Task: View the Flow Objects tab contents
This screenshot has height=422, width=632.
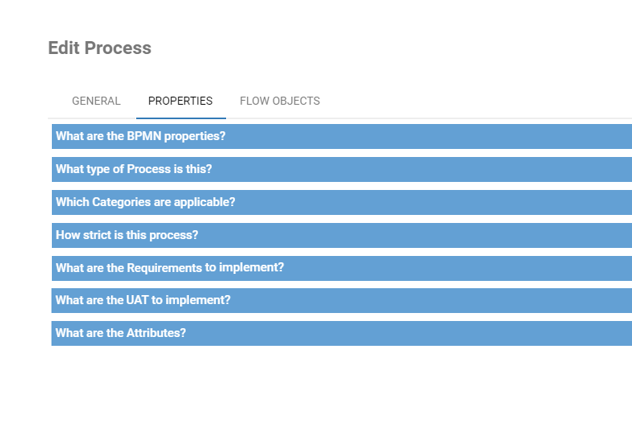Action: coord(280,101)
